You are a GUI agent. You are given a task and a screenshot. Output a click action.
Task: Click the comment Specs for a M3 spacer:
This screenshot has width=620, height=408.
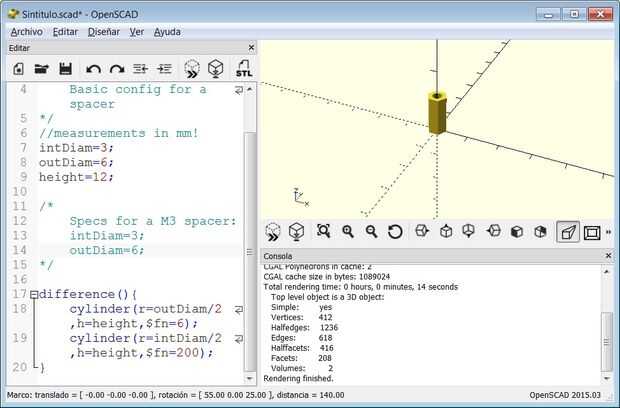click(153, 221)
